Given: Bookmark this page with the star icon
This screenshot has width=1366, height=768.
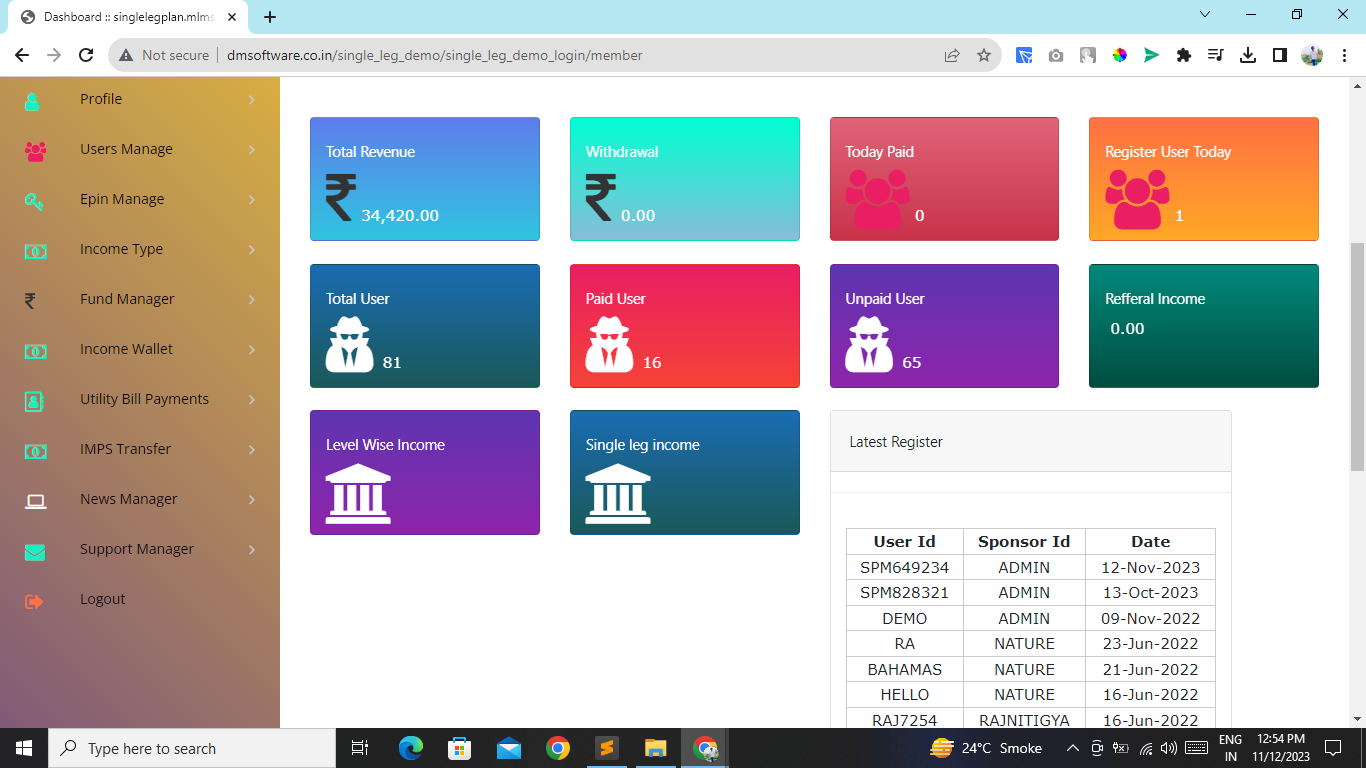Looking at the screenshot, I should tap(984, 56).
